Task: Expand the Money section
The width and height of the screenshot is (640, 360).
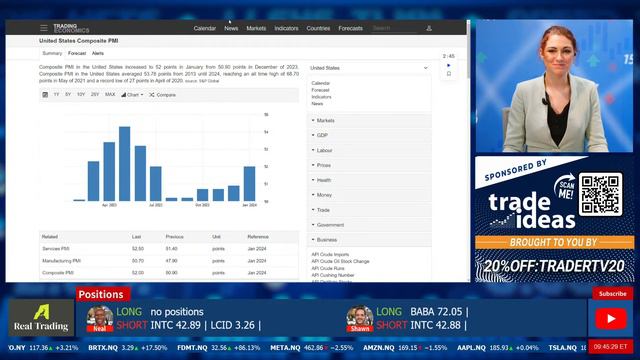Action: [x=369, y=195]
